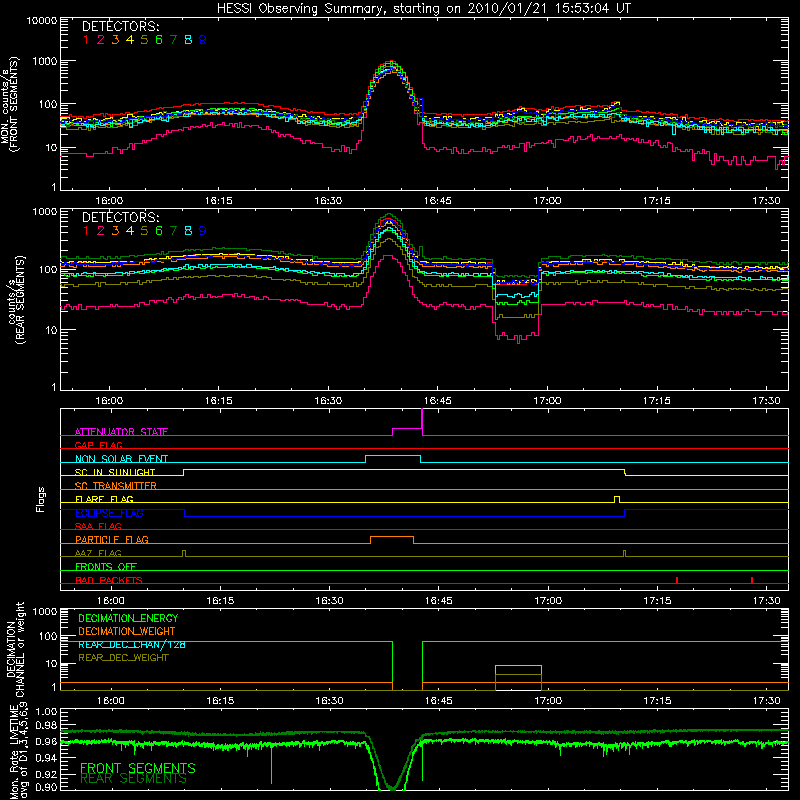Click the A47 flag pulse near 16:10

[x=184, y=554]
